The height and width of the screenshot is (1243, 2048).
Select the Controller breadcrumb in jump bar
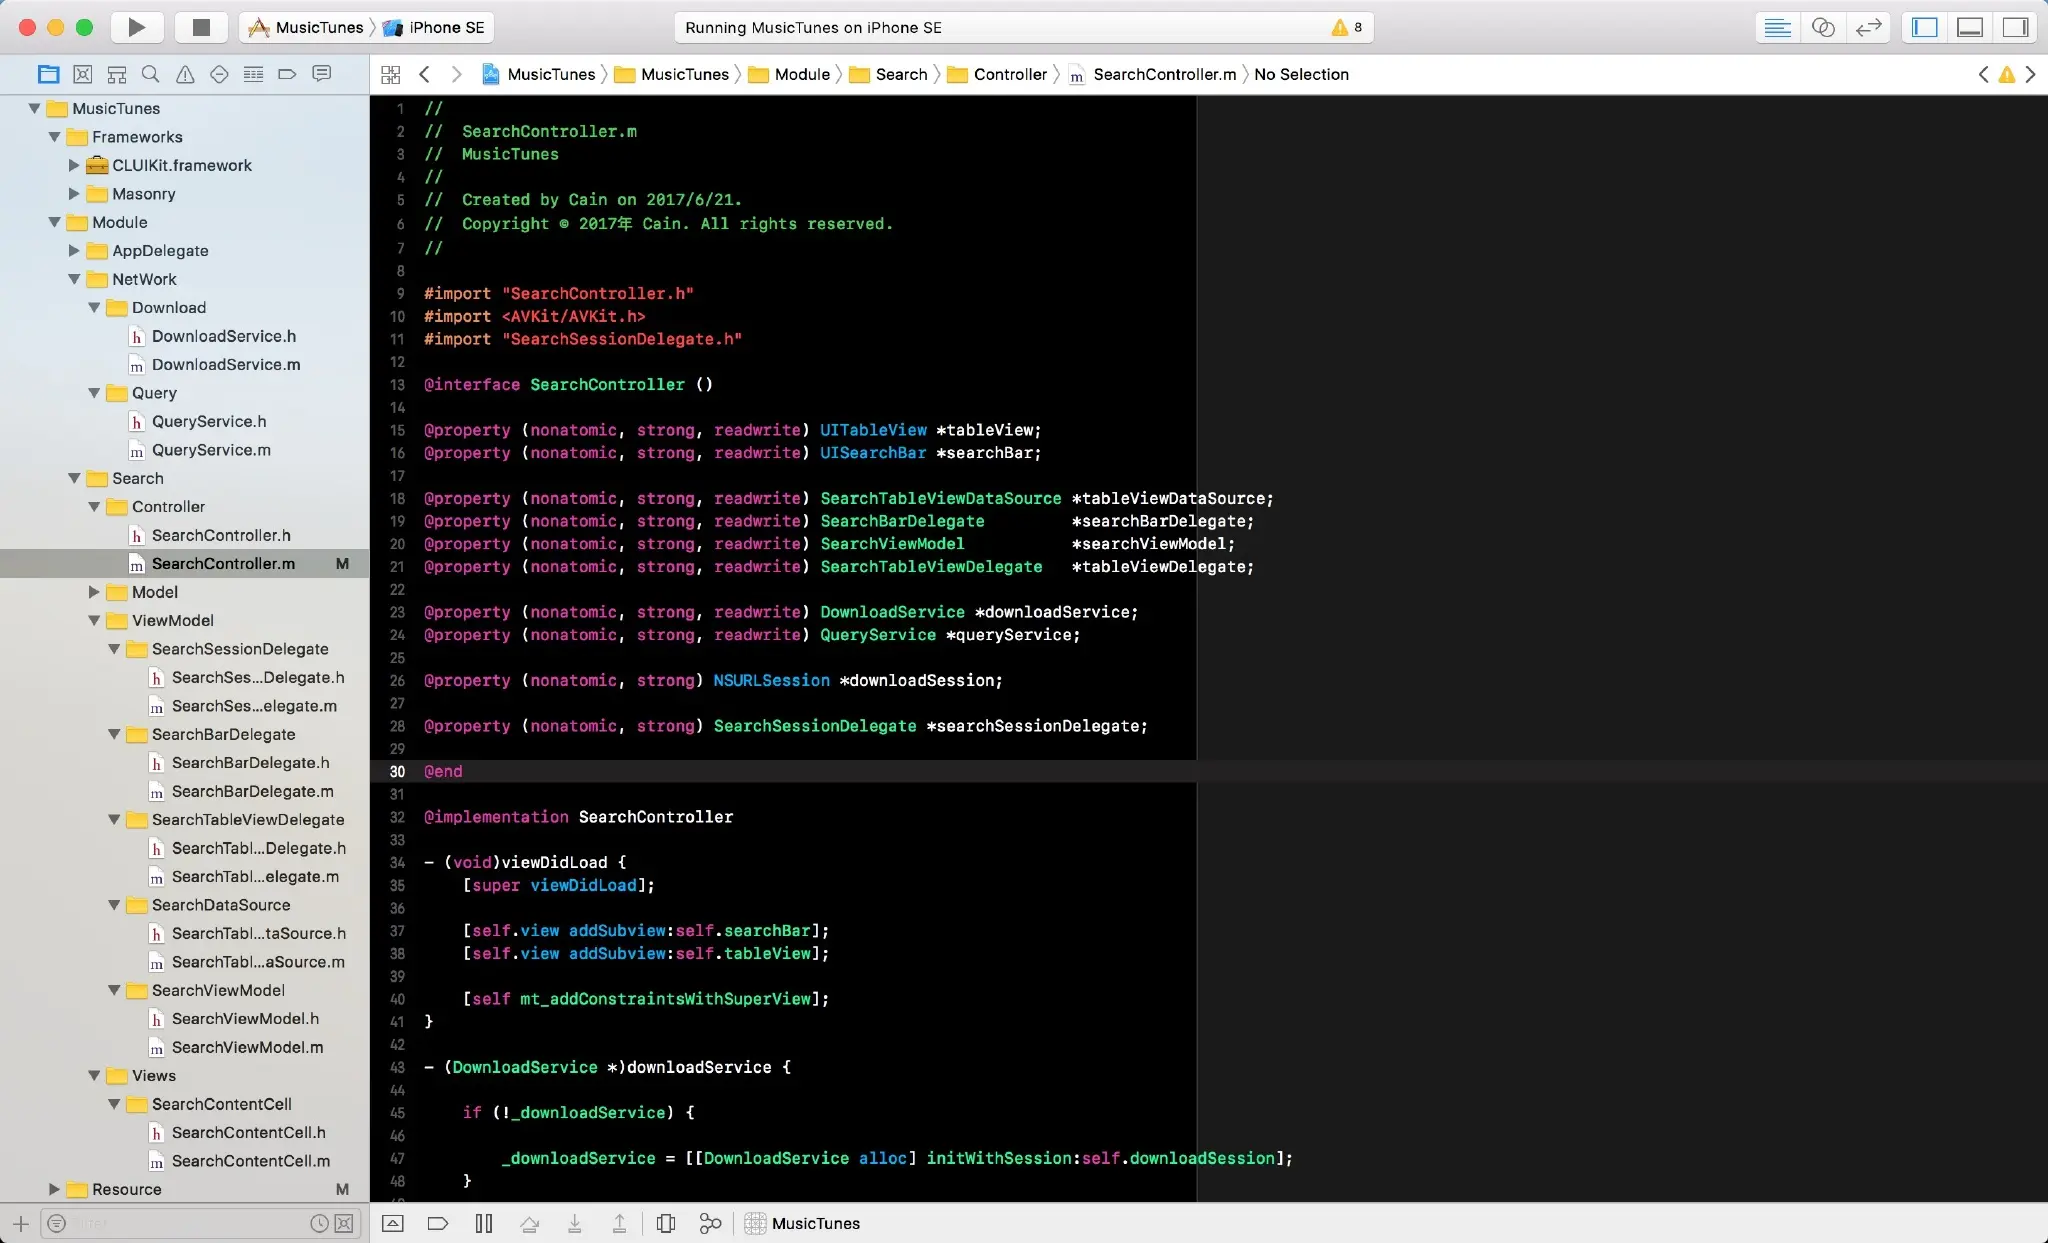click(1009, 74)
